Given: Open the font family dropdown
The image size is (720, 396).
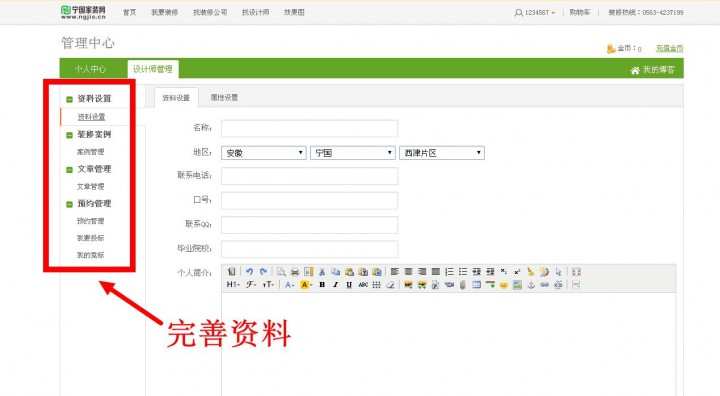Looking at the screenshot, I should pyautogui.click(x=251, y=285).
